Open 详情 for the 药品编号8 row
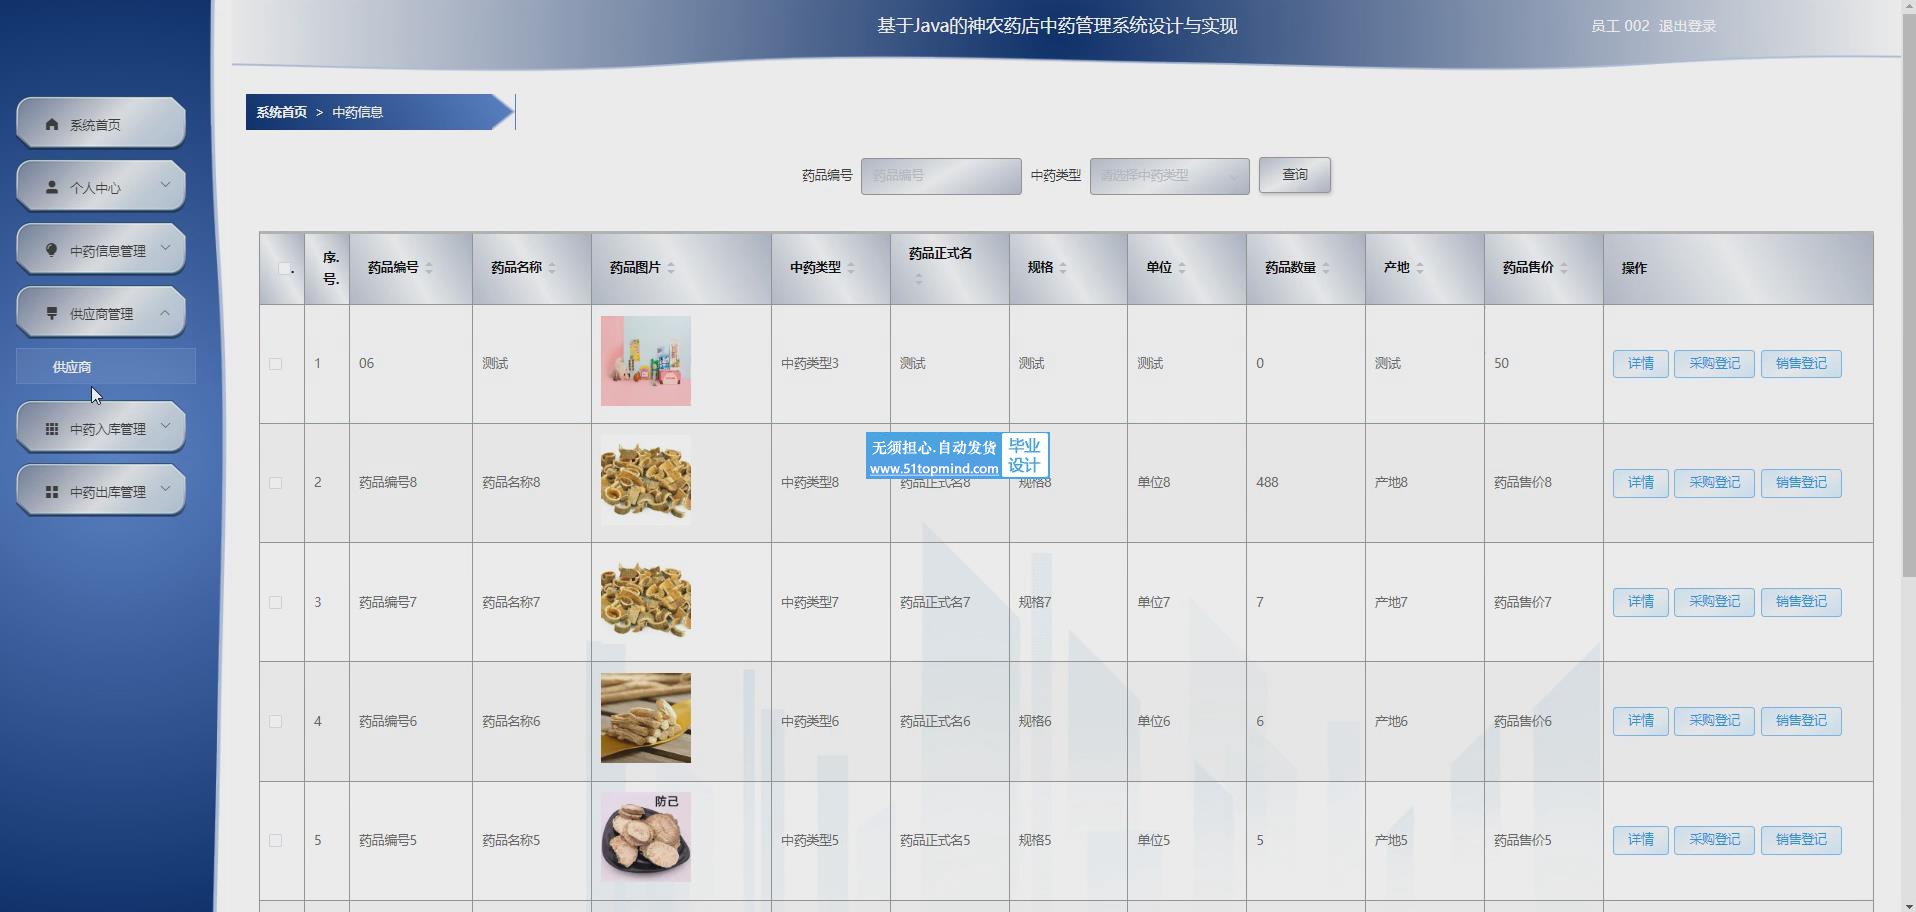Image resolution: width=1916 pixels, height=912 pixels. pos(1640,483)
